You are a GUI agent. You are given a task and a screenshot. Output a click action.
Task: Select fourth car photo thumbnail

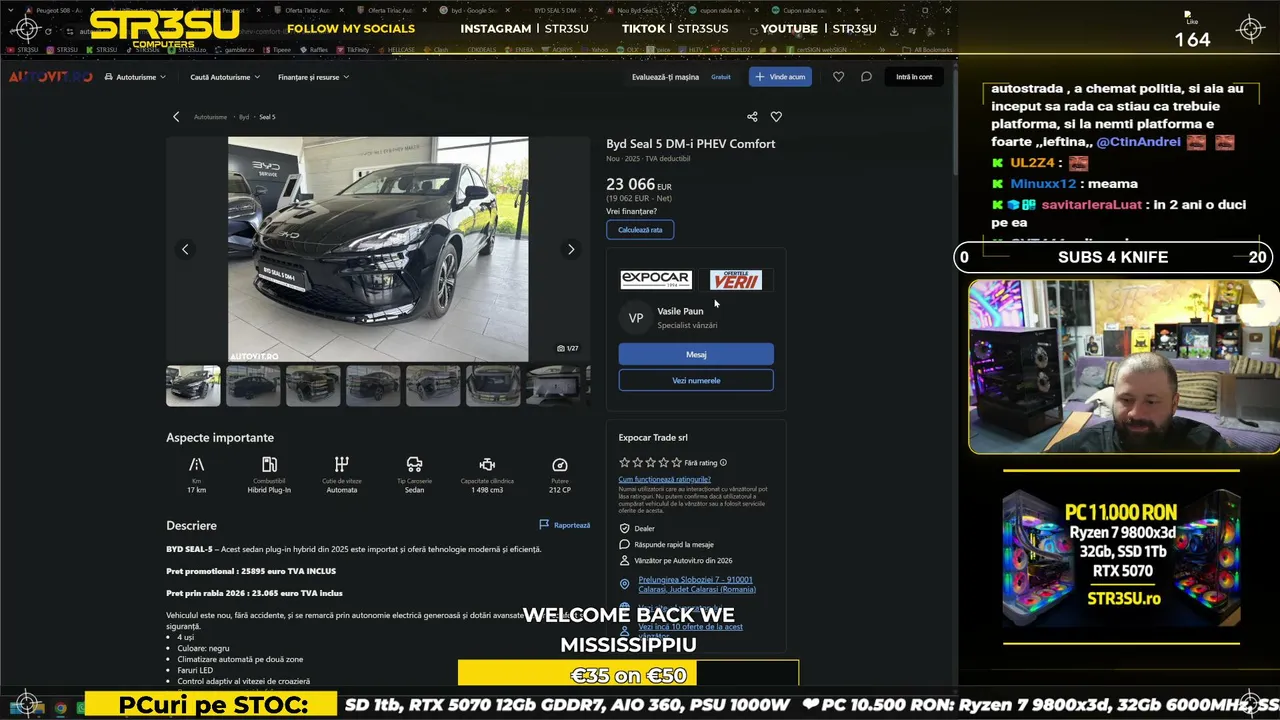point(373,386)
